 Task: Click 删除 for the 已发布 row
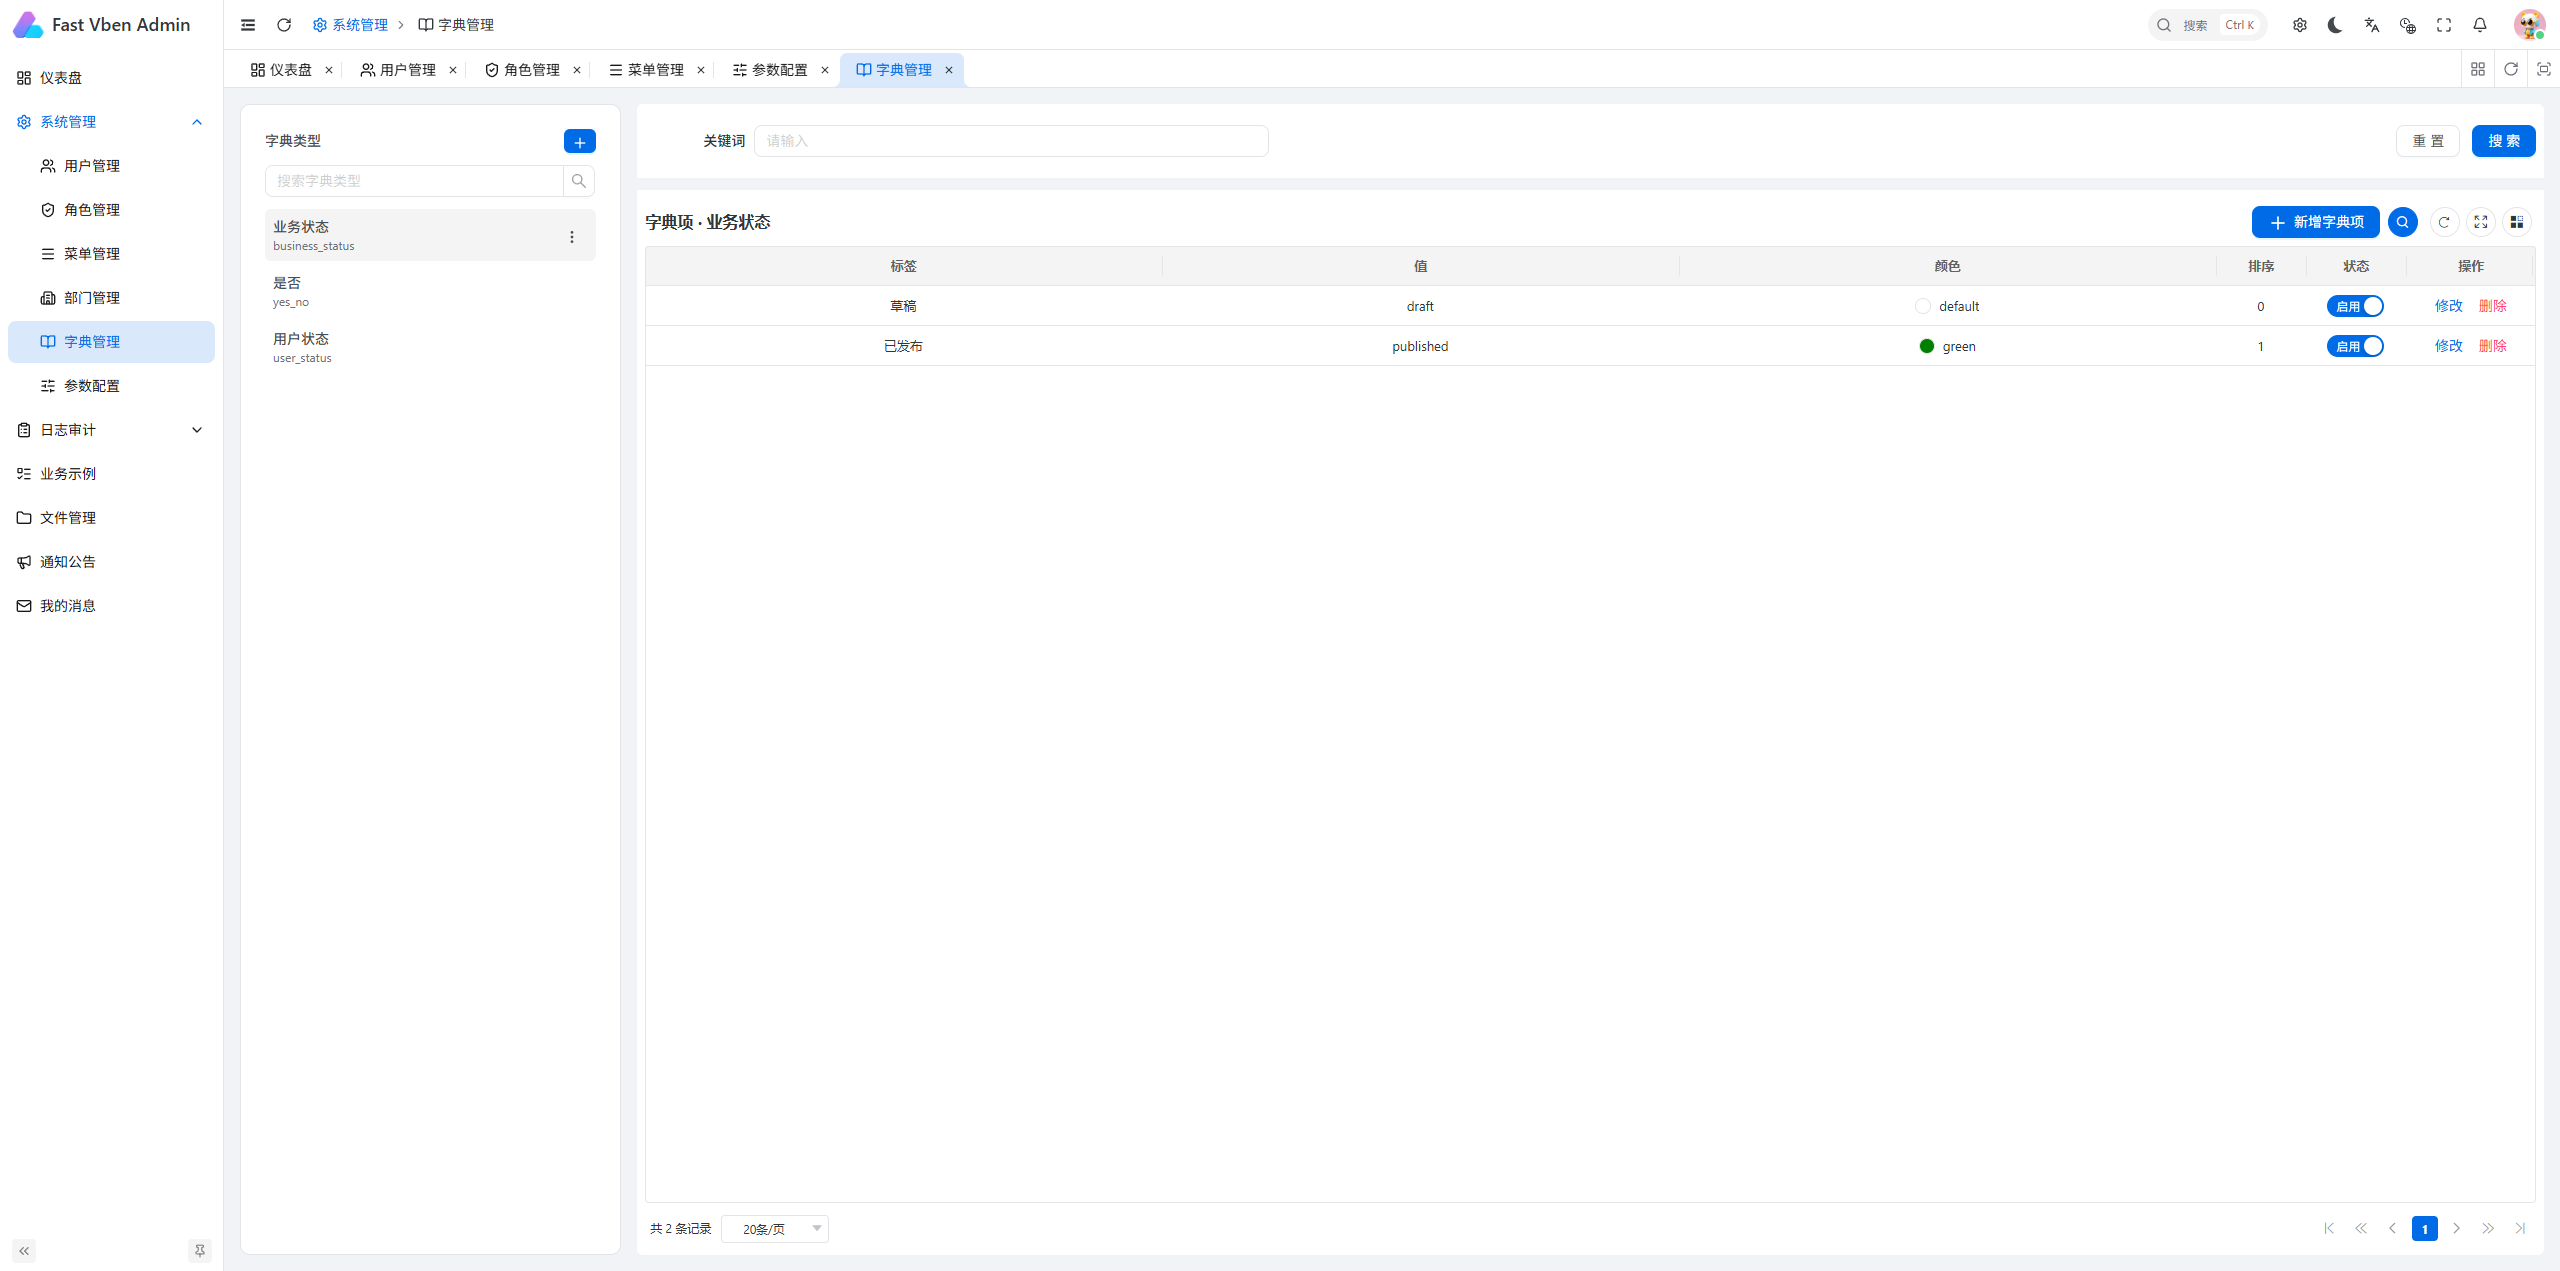(2493, 346)
